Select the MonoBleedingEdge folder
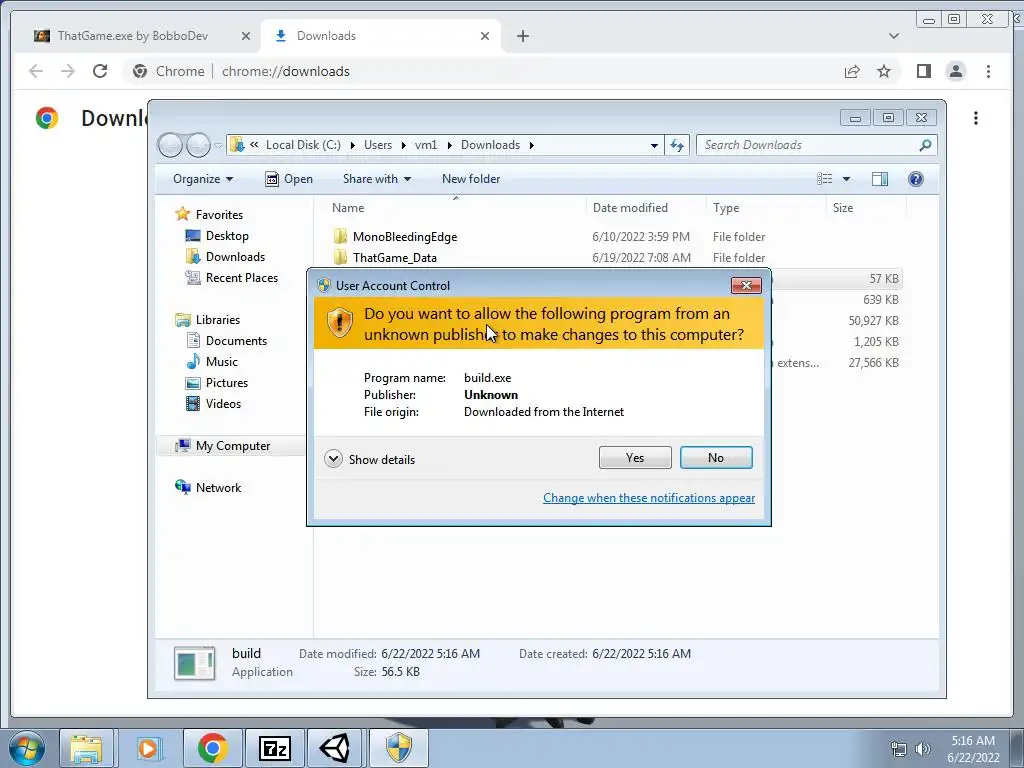The height and width of the screenshot is (768, 1024). pos(405,236)
